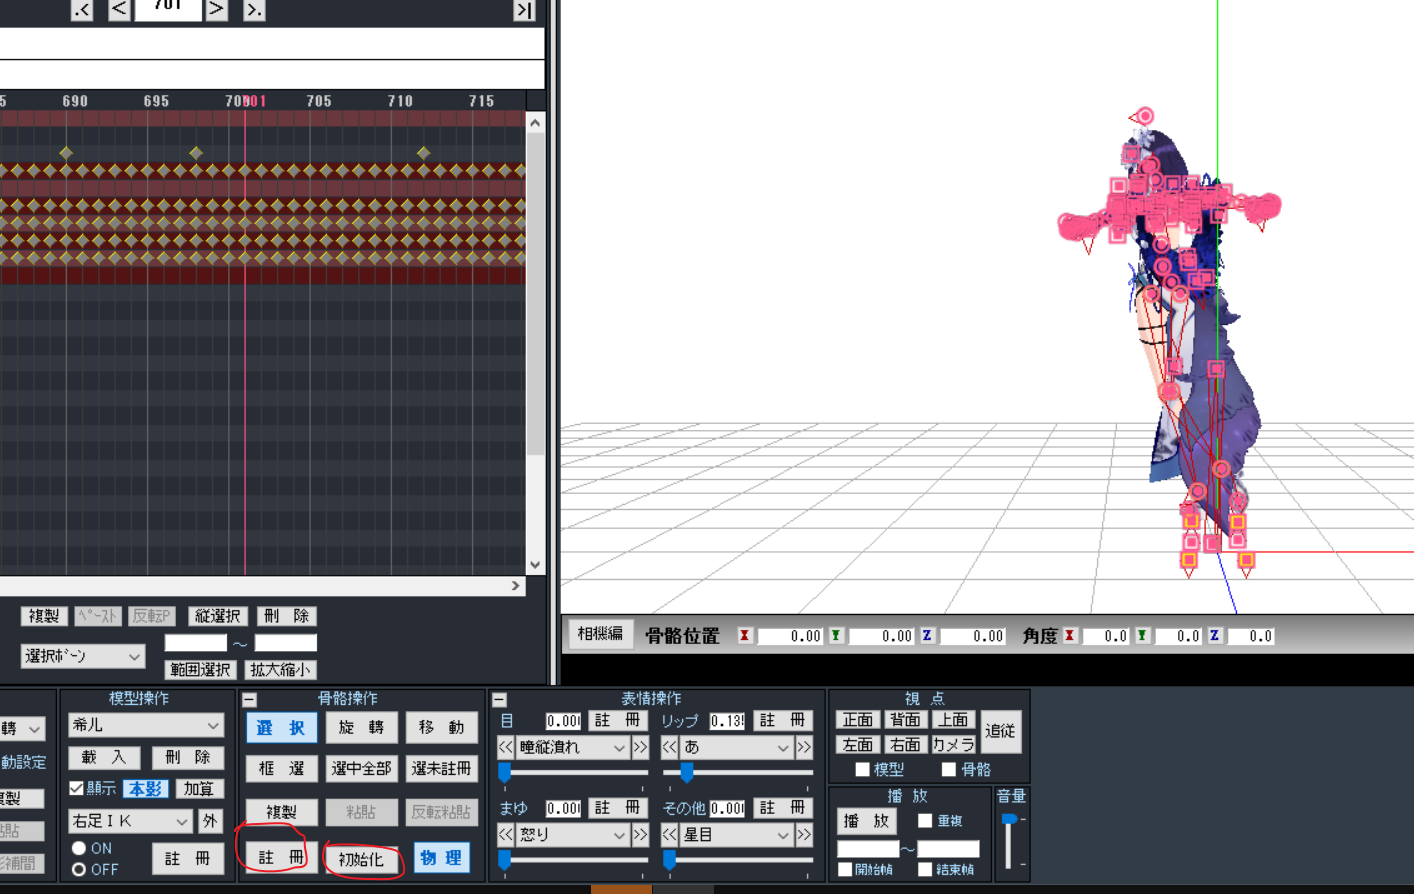
Task: Jump to previous keyframe with .< button
Action: pyautogui.click(x=82, y=10)
